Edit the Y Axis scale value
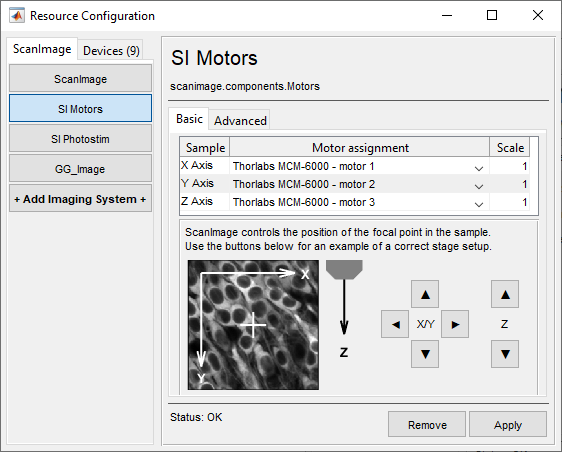This screenshot has width=562, height=452. coord(510,184)
